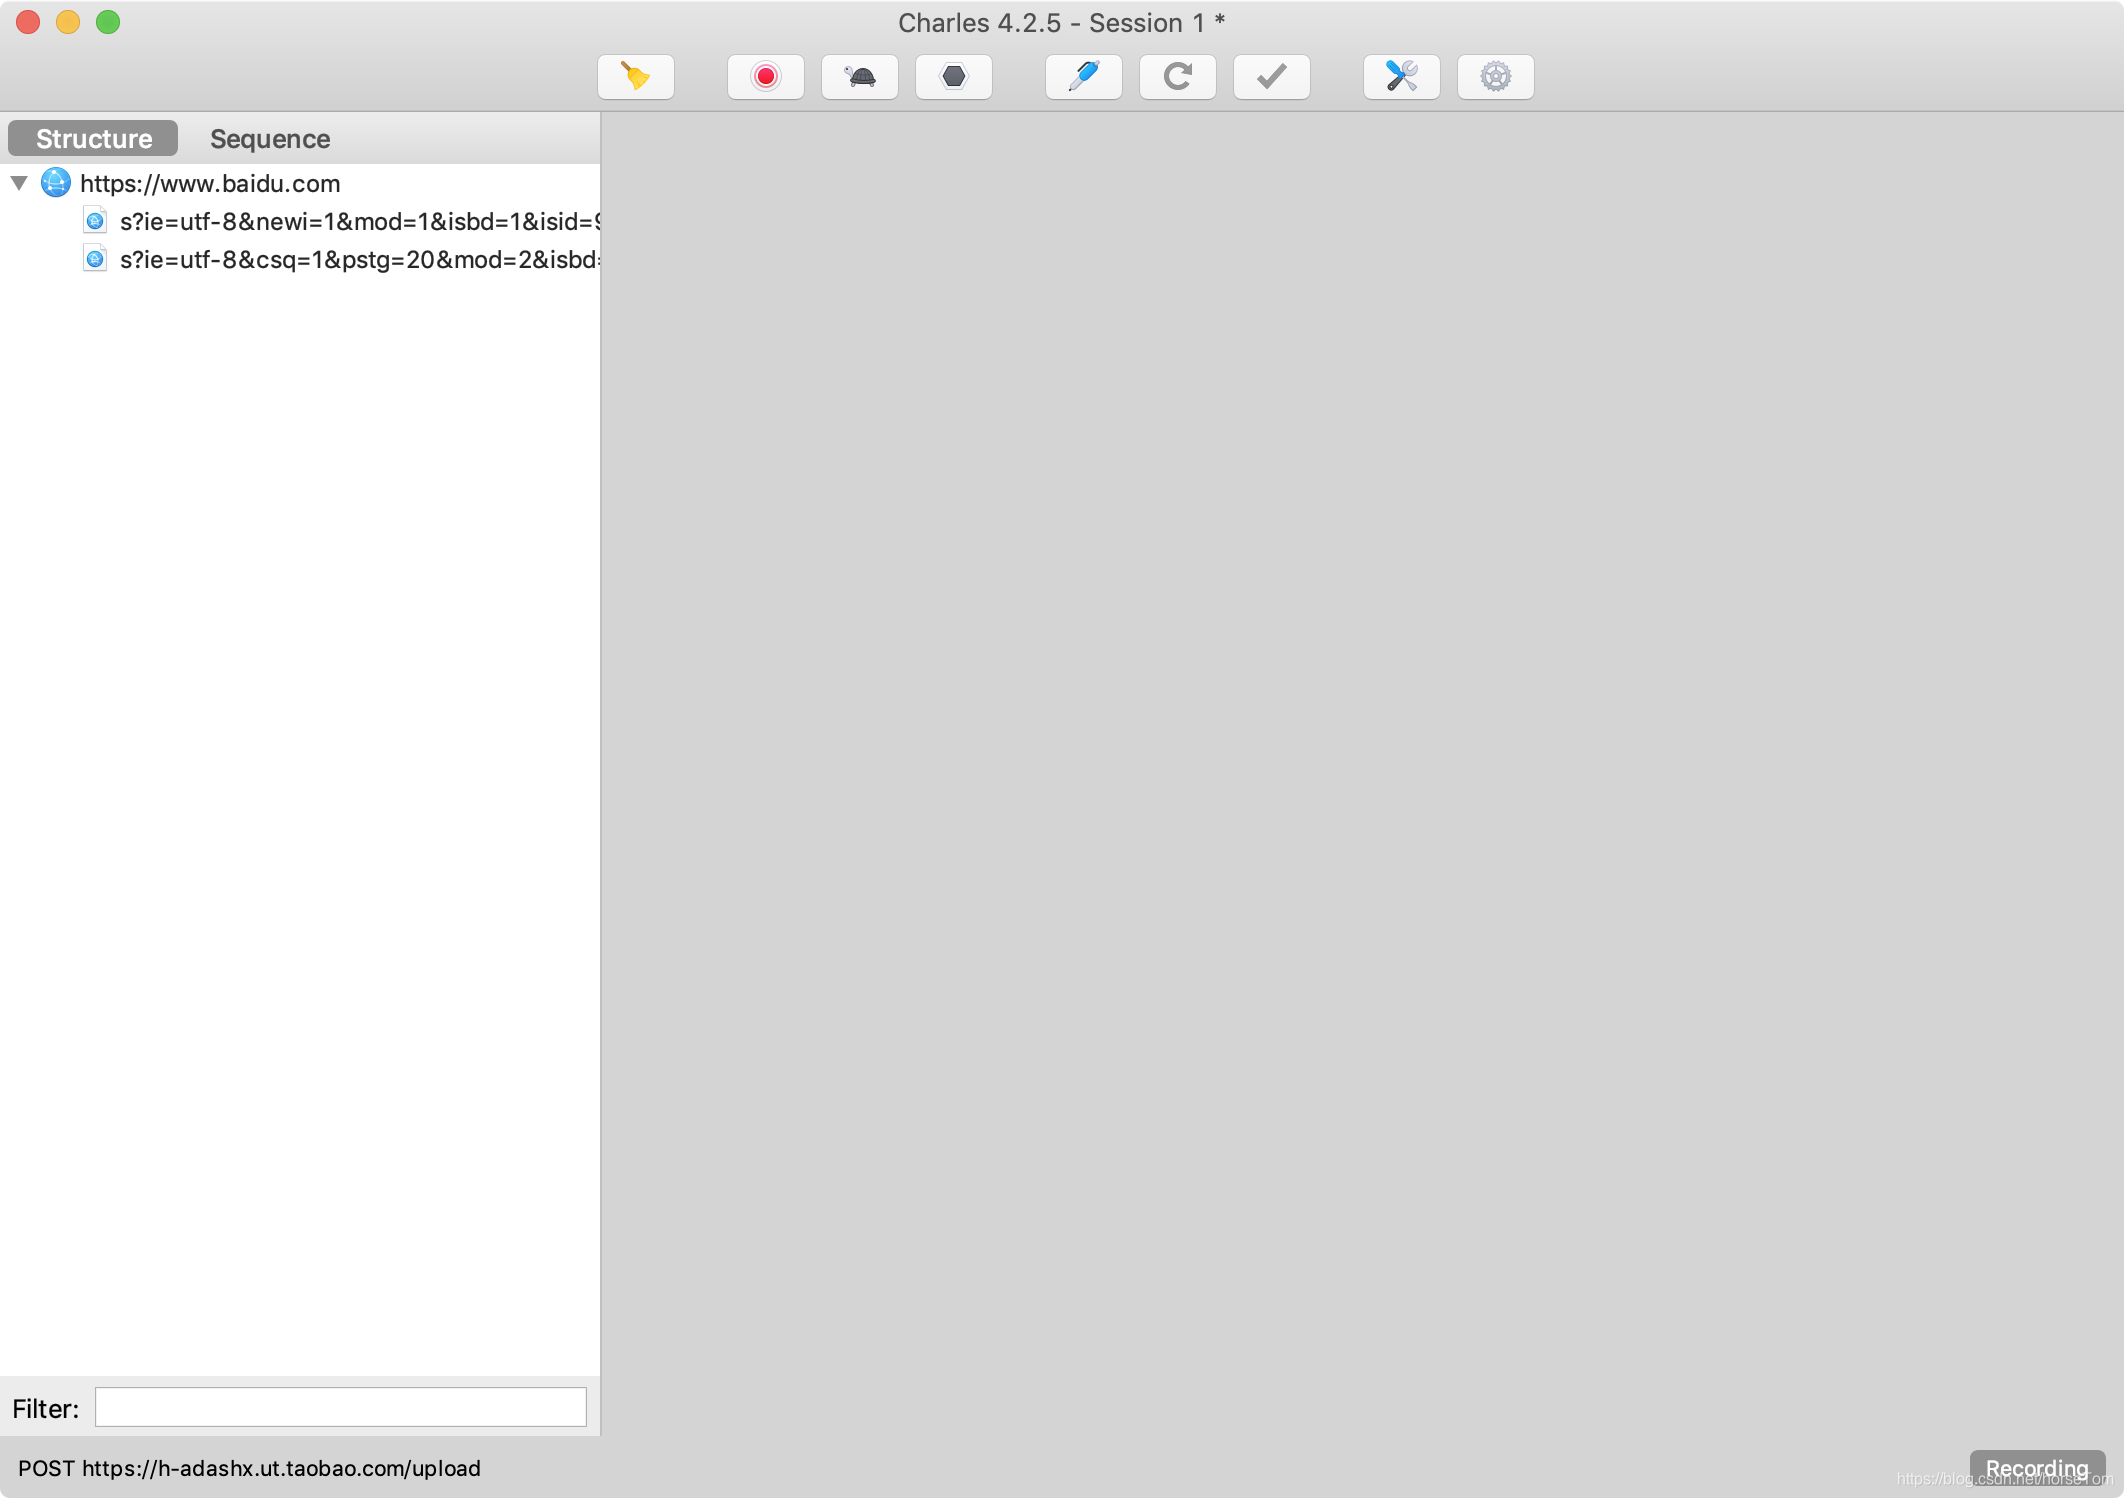The image size is (2124, 1498).
Task: Click the POST taobao upload status text
Action: point(249,1468)
